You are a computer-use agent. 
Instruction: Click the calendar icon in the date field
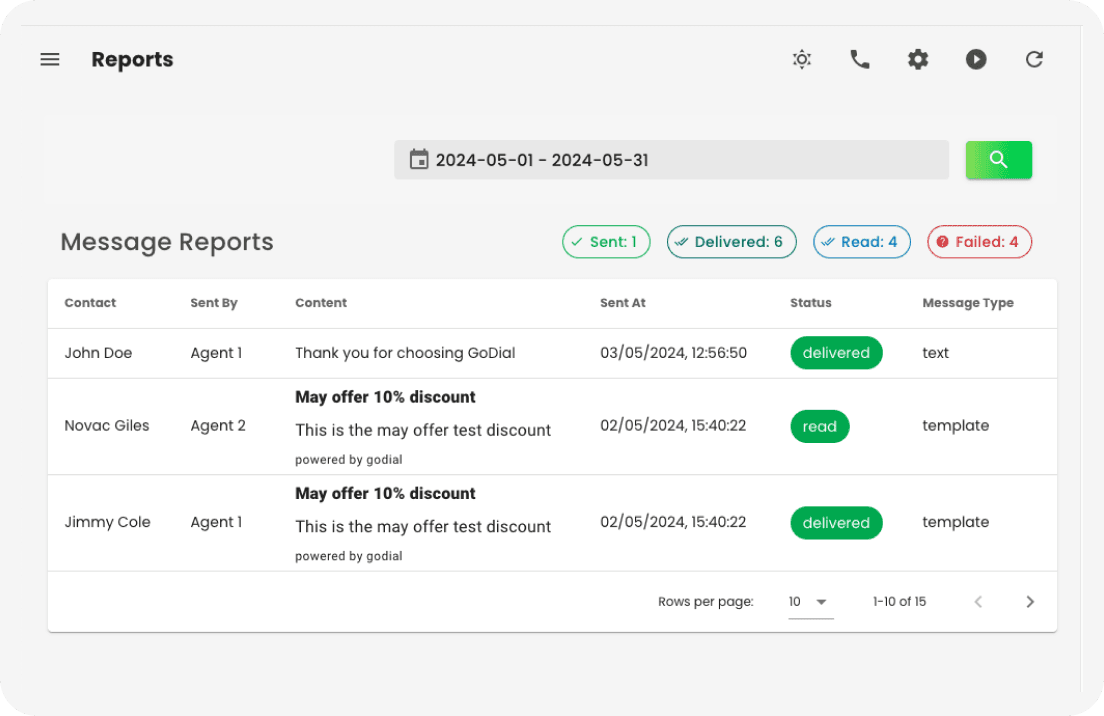[420, 159]
